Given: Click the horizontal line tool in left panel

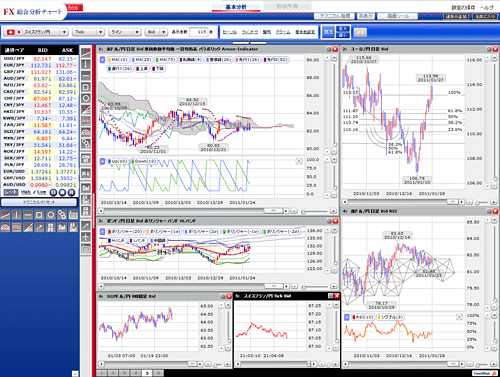Looking at the screenshot, I should coord(28,215).
